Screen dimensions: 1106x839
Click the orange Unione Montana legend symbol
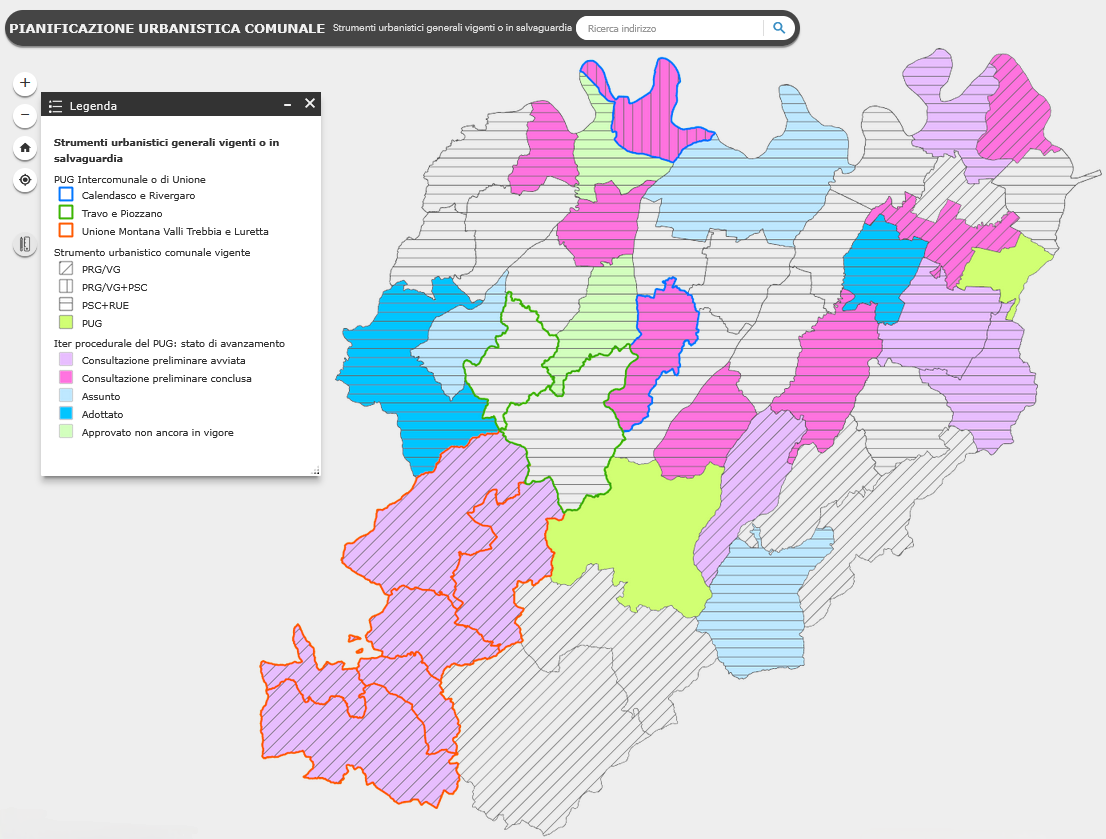click(x=66, y=231)
